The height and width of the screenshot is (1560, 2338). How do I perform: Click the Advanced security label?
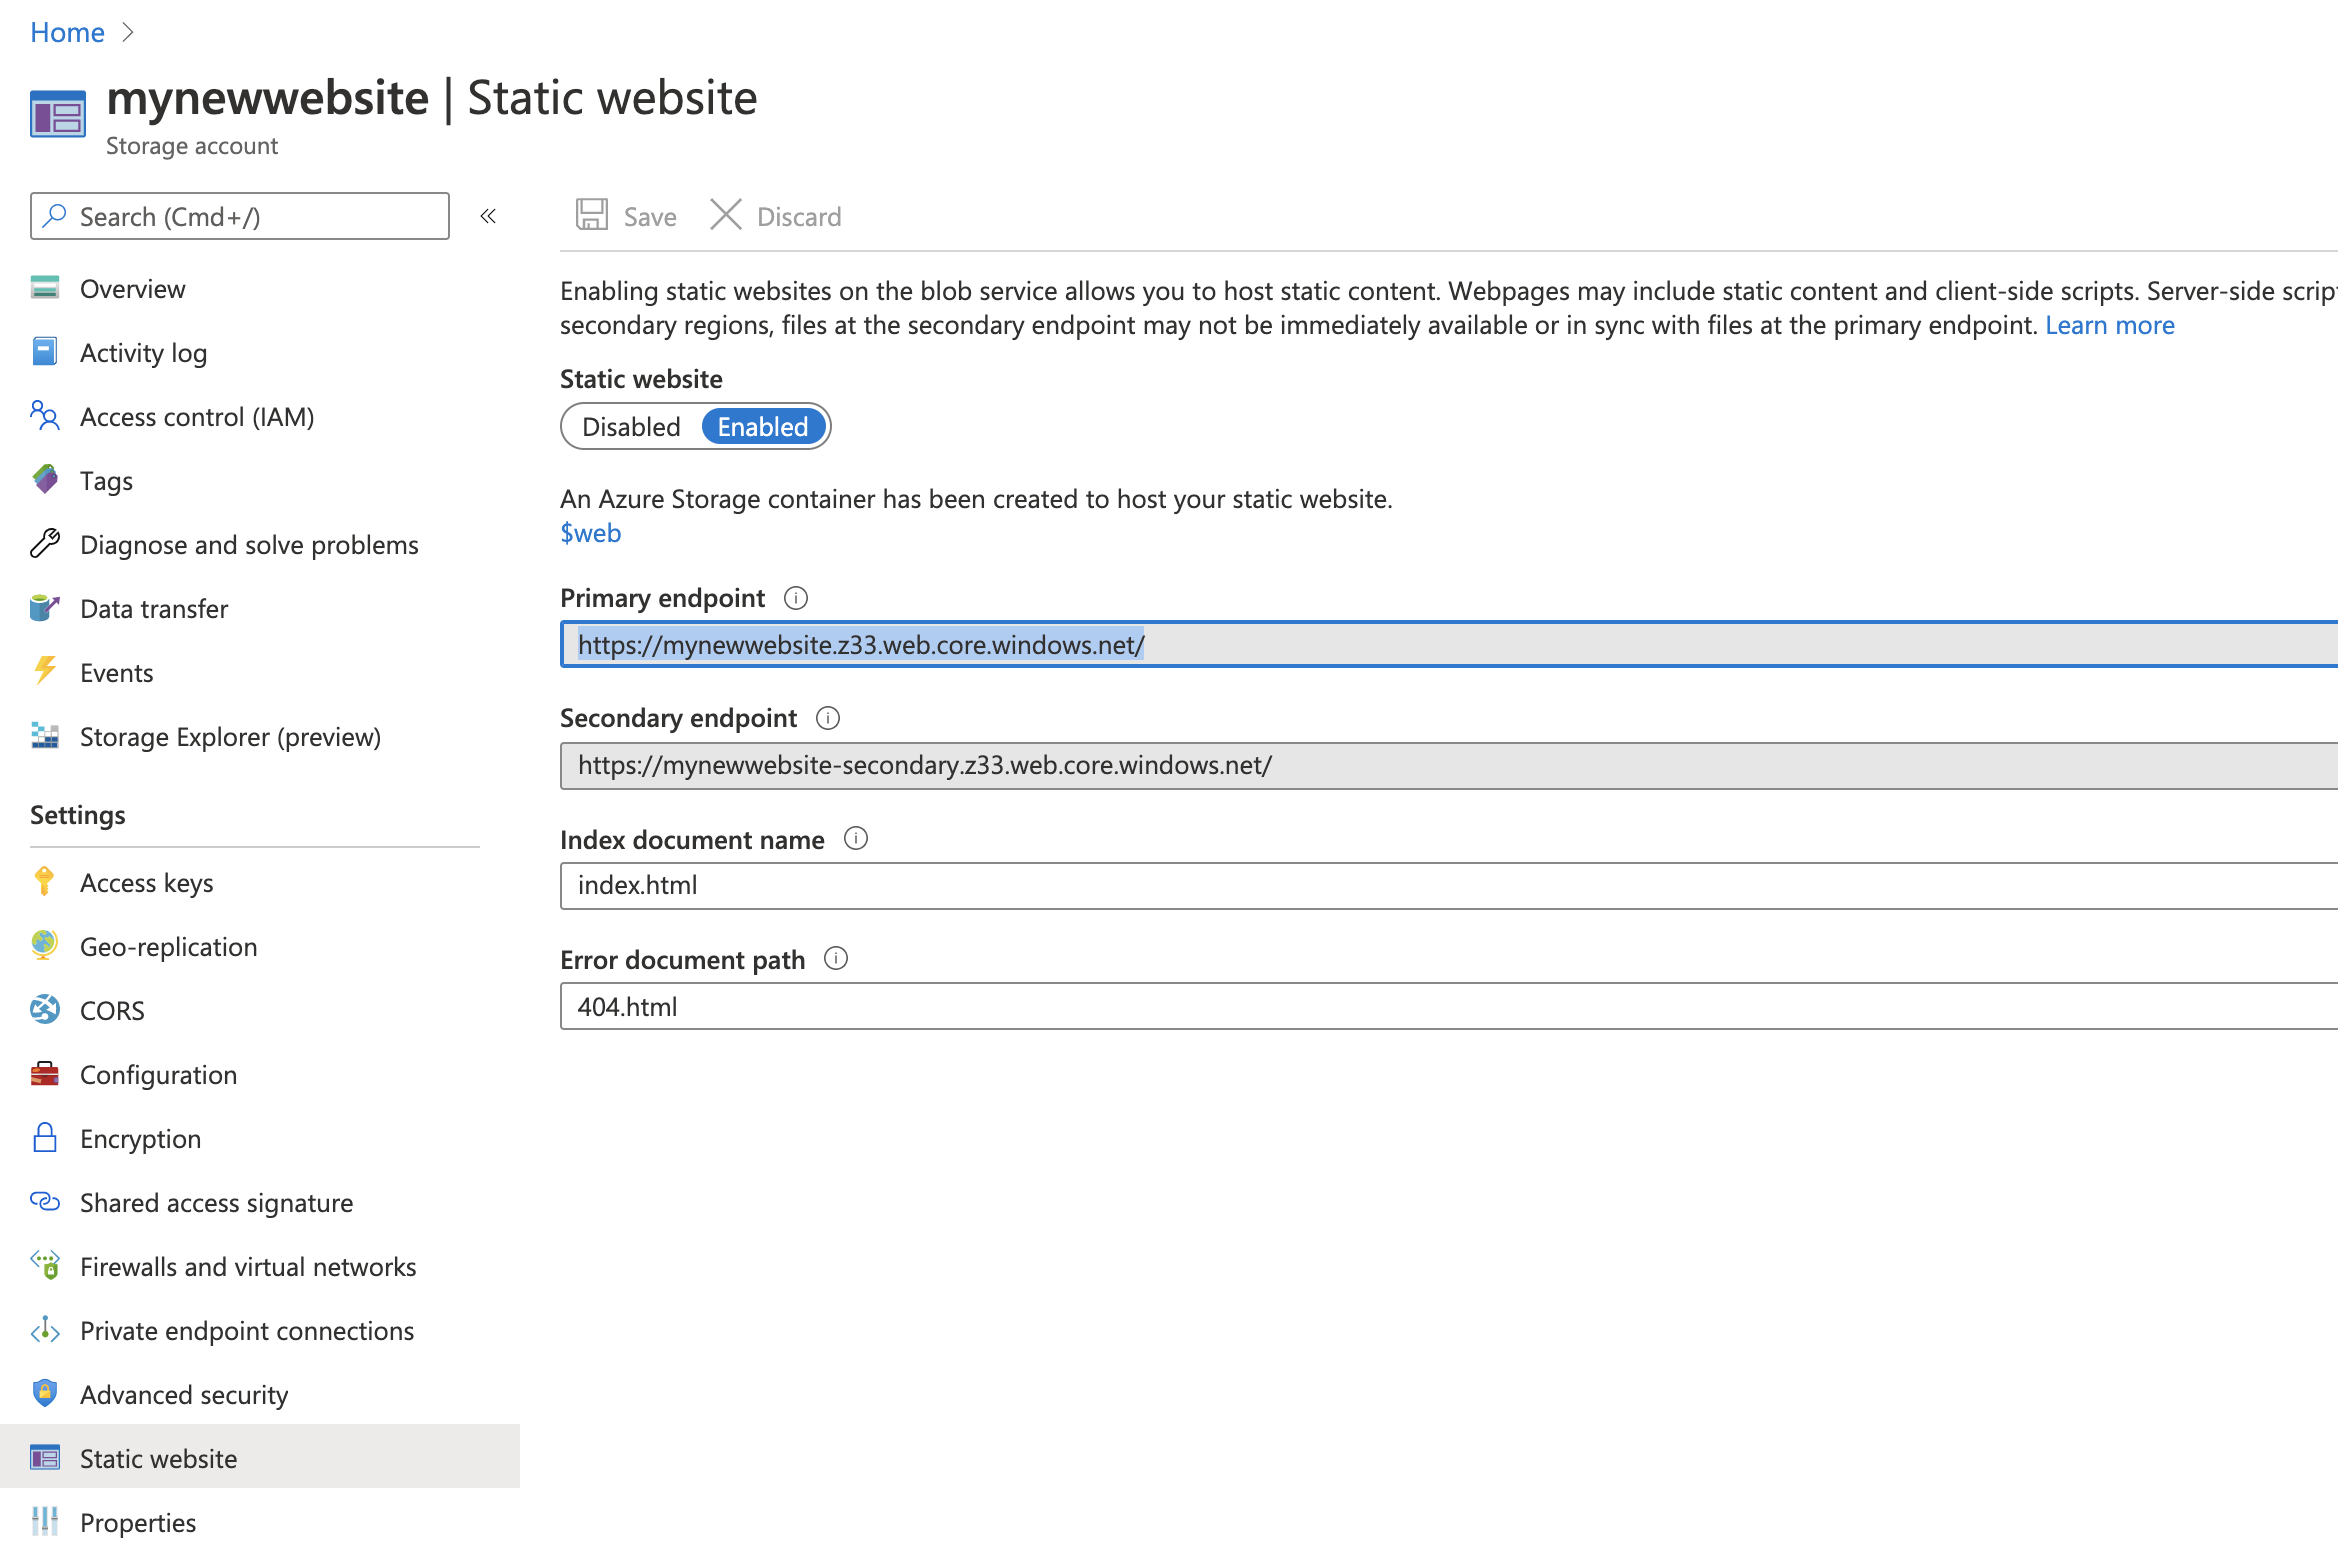coord(184,1394)
